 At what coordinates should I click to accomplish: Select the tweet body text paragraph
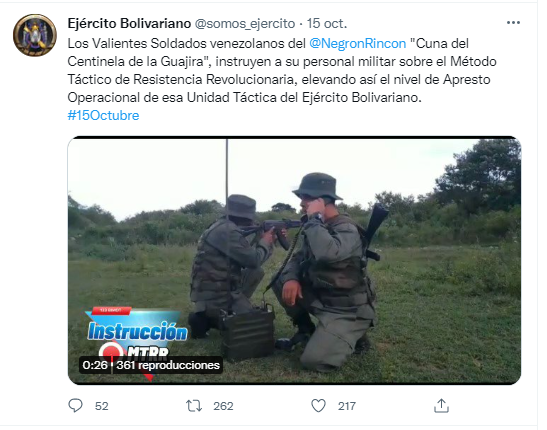coord(282,70)
